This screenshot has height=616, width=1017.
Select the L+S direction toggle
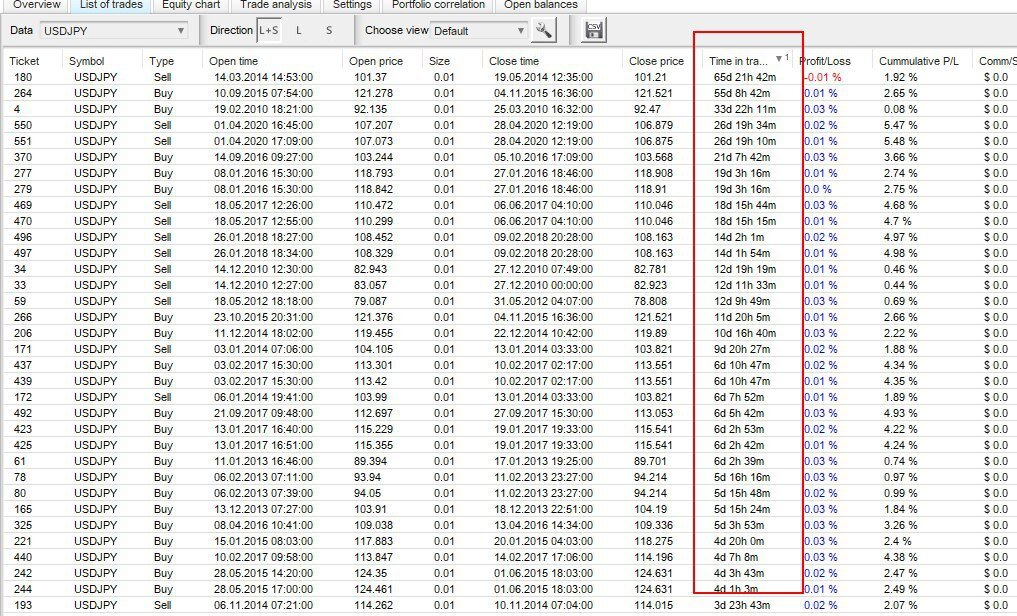[269, 30]
